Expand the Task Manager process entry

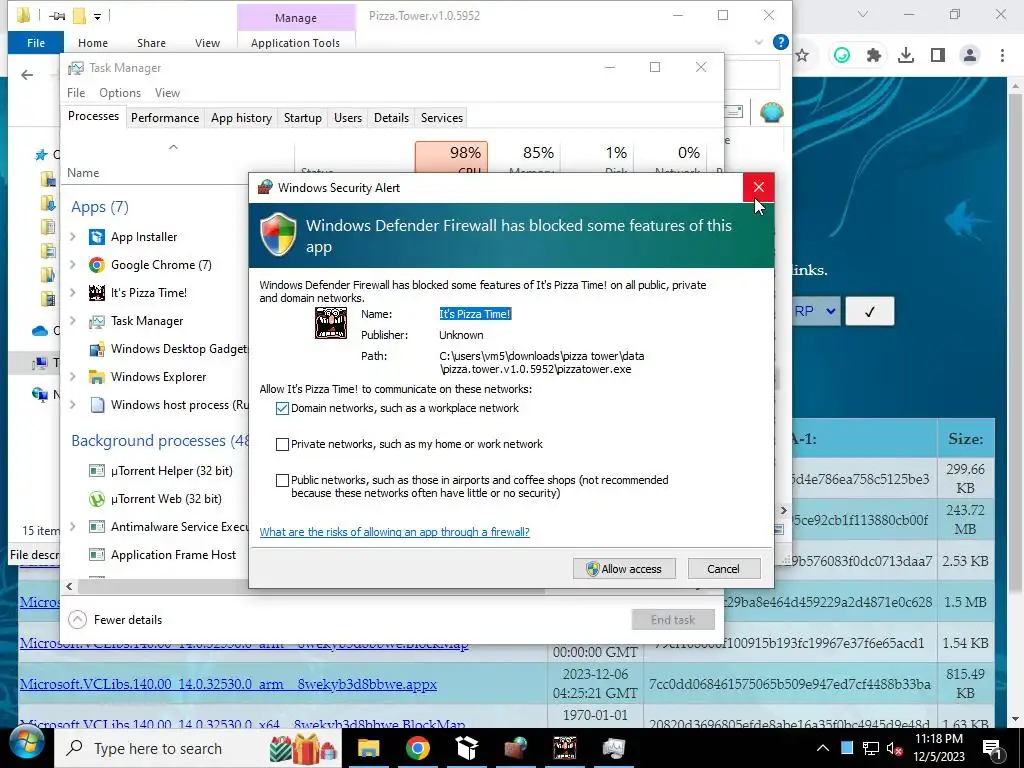[73, 321]
